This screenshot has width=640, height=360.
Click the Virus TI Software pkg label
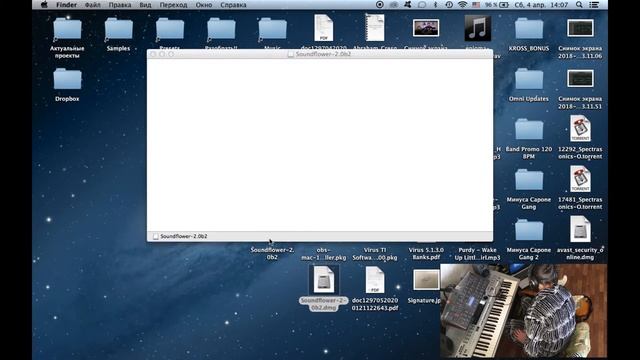375,253
